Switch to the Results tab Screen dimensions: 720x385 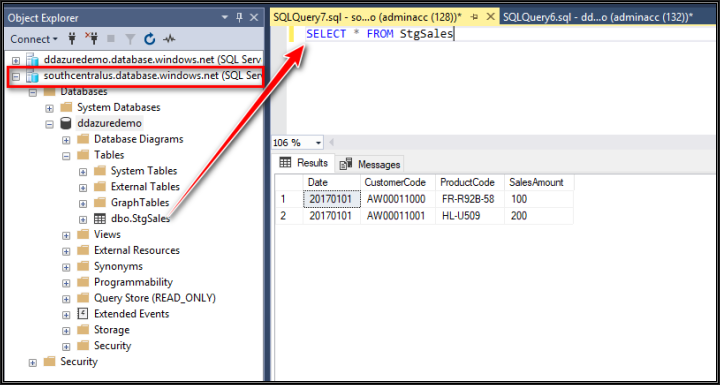(304, 163)
